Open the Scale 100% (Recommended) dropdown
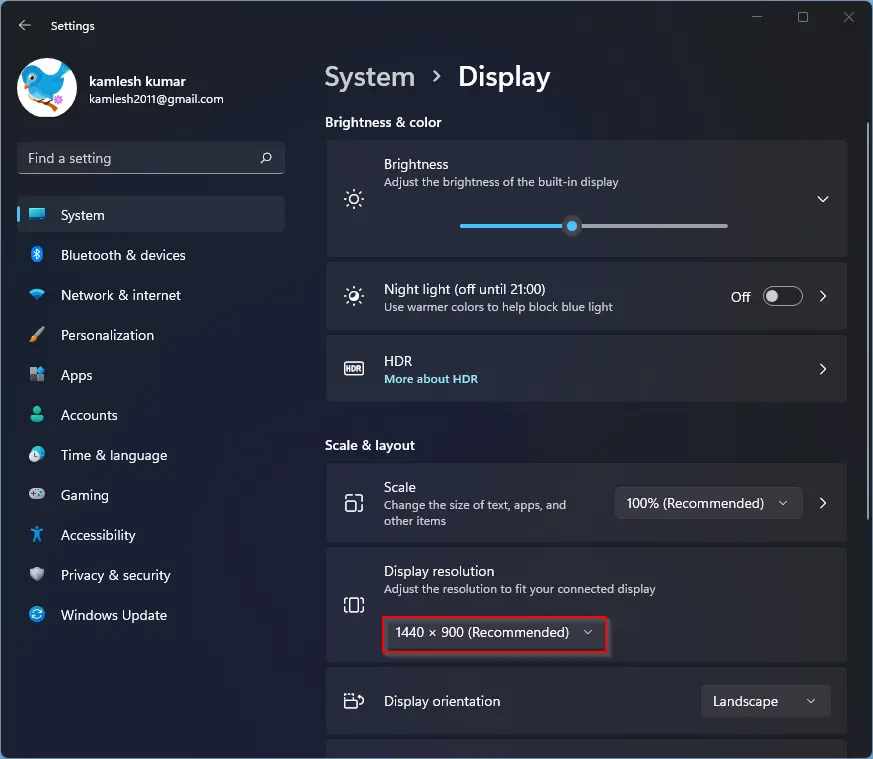This screenshot has height=759, width=873. click(708, 503)
